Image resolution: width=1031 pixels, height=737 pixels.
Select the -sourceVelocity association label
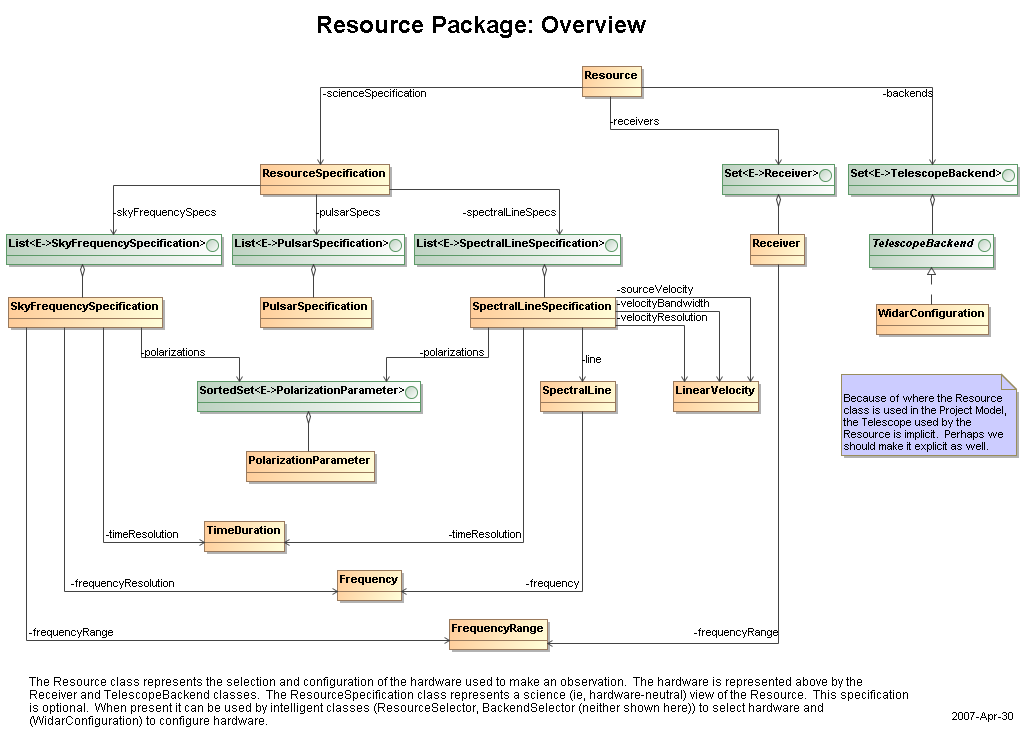pos(653,289)
